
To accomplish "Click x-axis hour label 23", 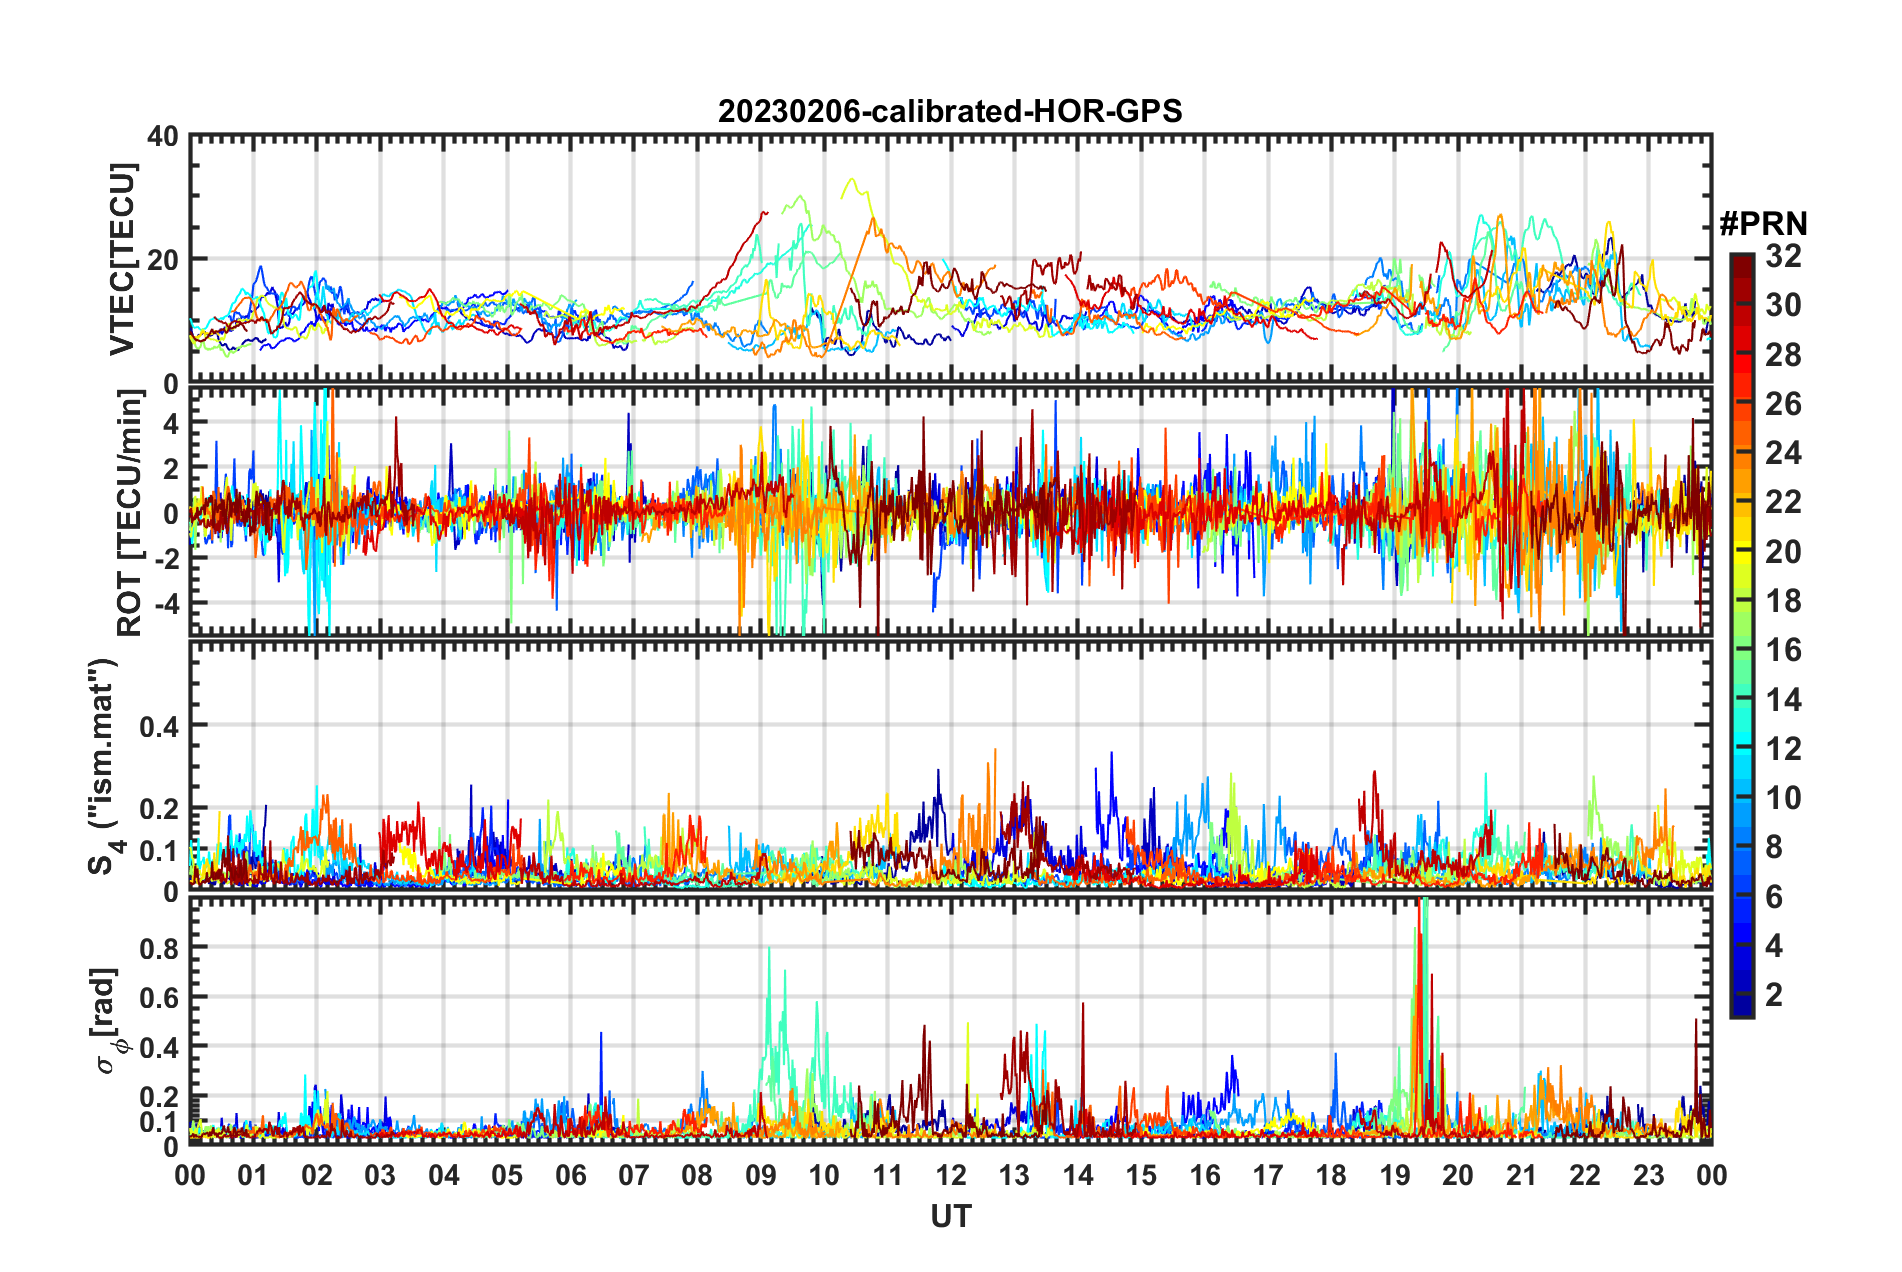I will tap(1648, 1175).
